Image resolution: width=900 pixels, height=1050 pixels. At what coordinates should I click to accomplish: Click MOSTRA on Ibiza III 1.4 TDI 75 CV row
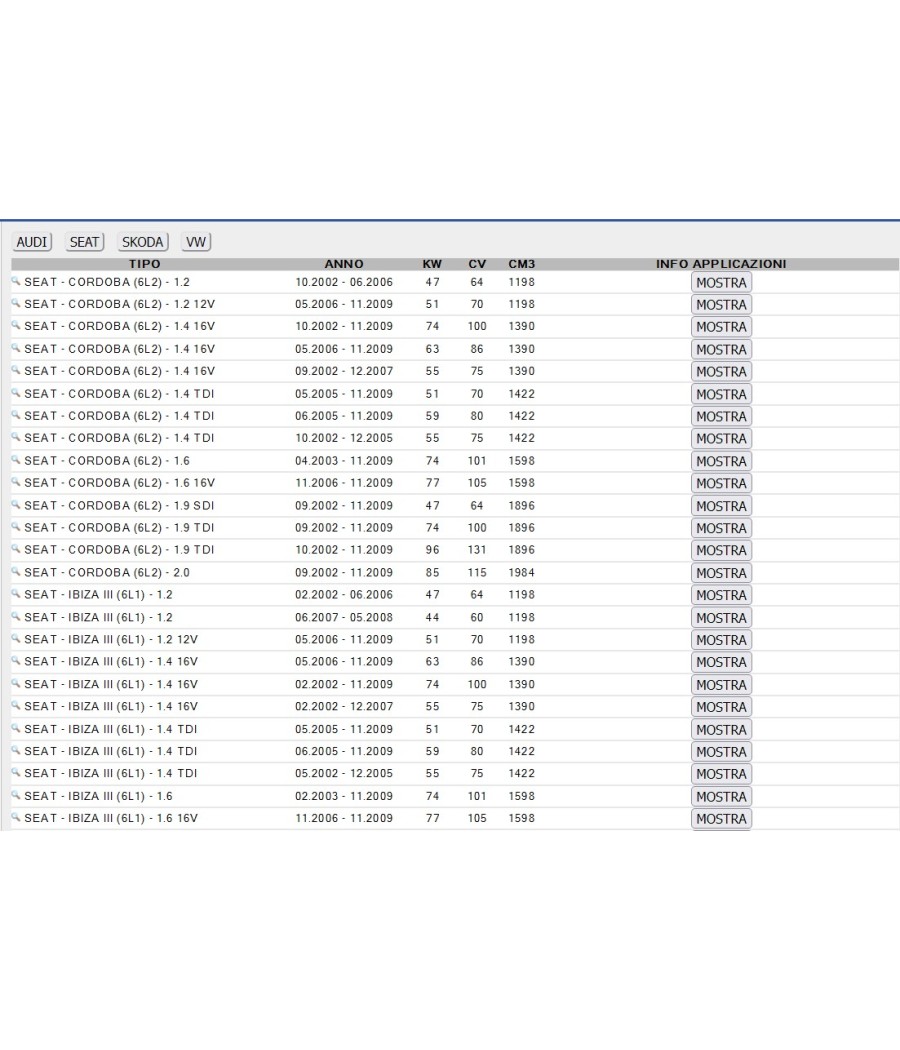[x=721, y=774]
